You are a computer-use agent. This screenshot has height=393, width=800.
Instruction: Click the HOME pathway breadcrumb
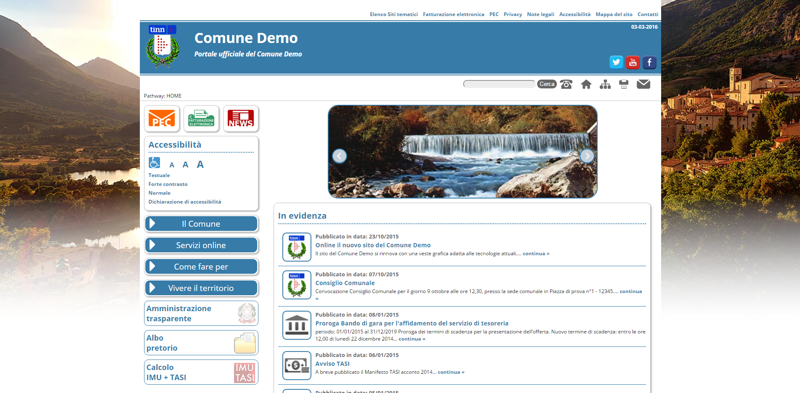pyautogui.click(x=174, y=96)
